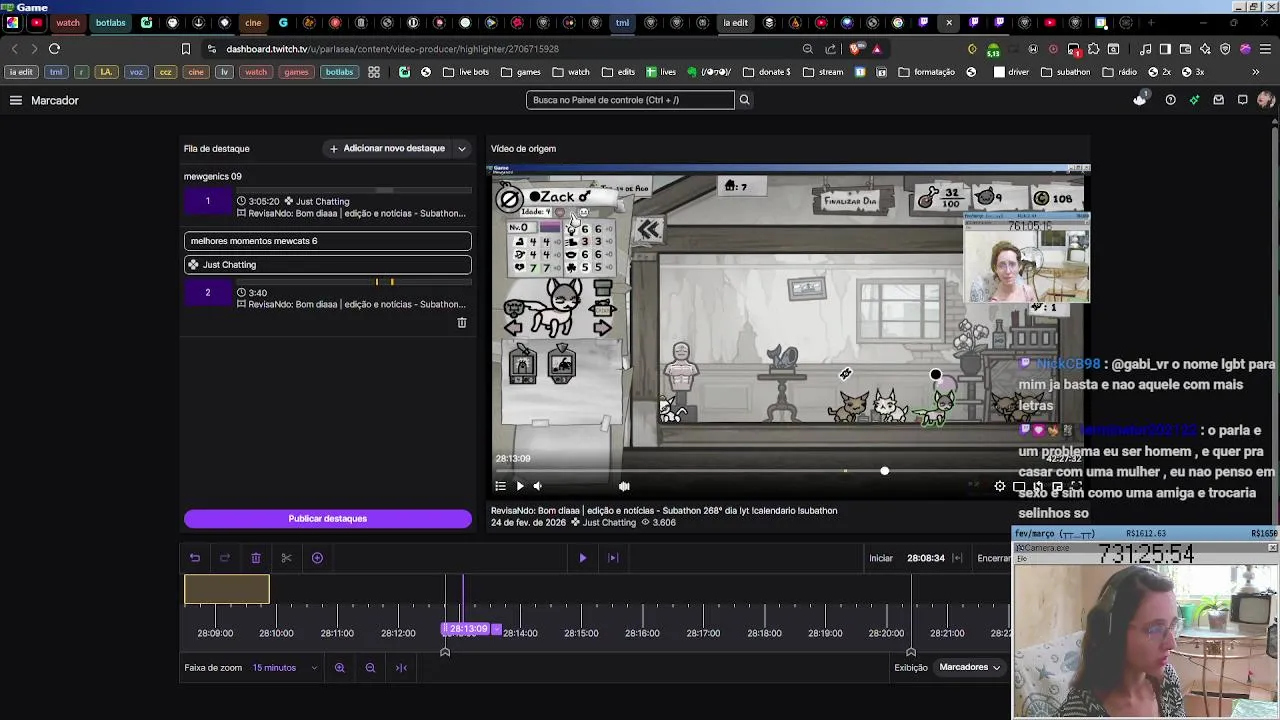
Task: Switch to the 'tml' browser tab
Action: click(x=622, y=23)
